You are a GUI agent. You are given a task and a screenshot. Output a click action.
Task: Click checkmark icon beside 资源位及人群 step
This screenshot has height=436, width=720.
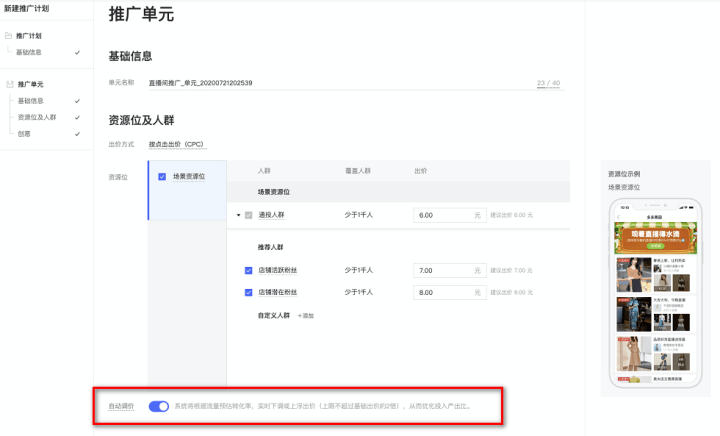77,117
